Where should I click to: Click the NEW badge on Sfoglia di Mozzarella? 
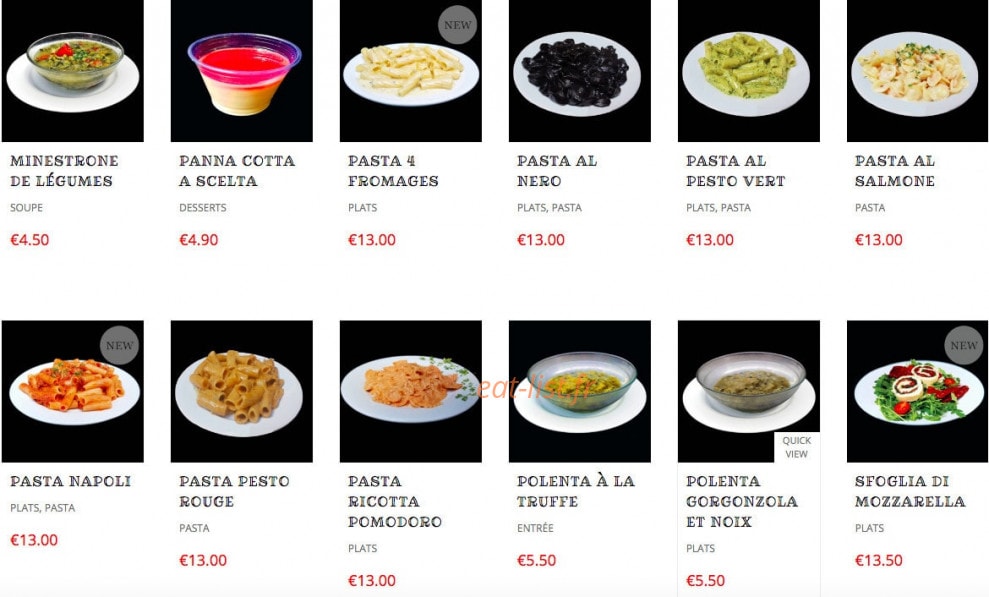click(963, 345)
